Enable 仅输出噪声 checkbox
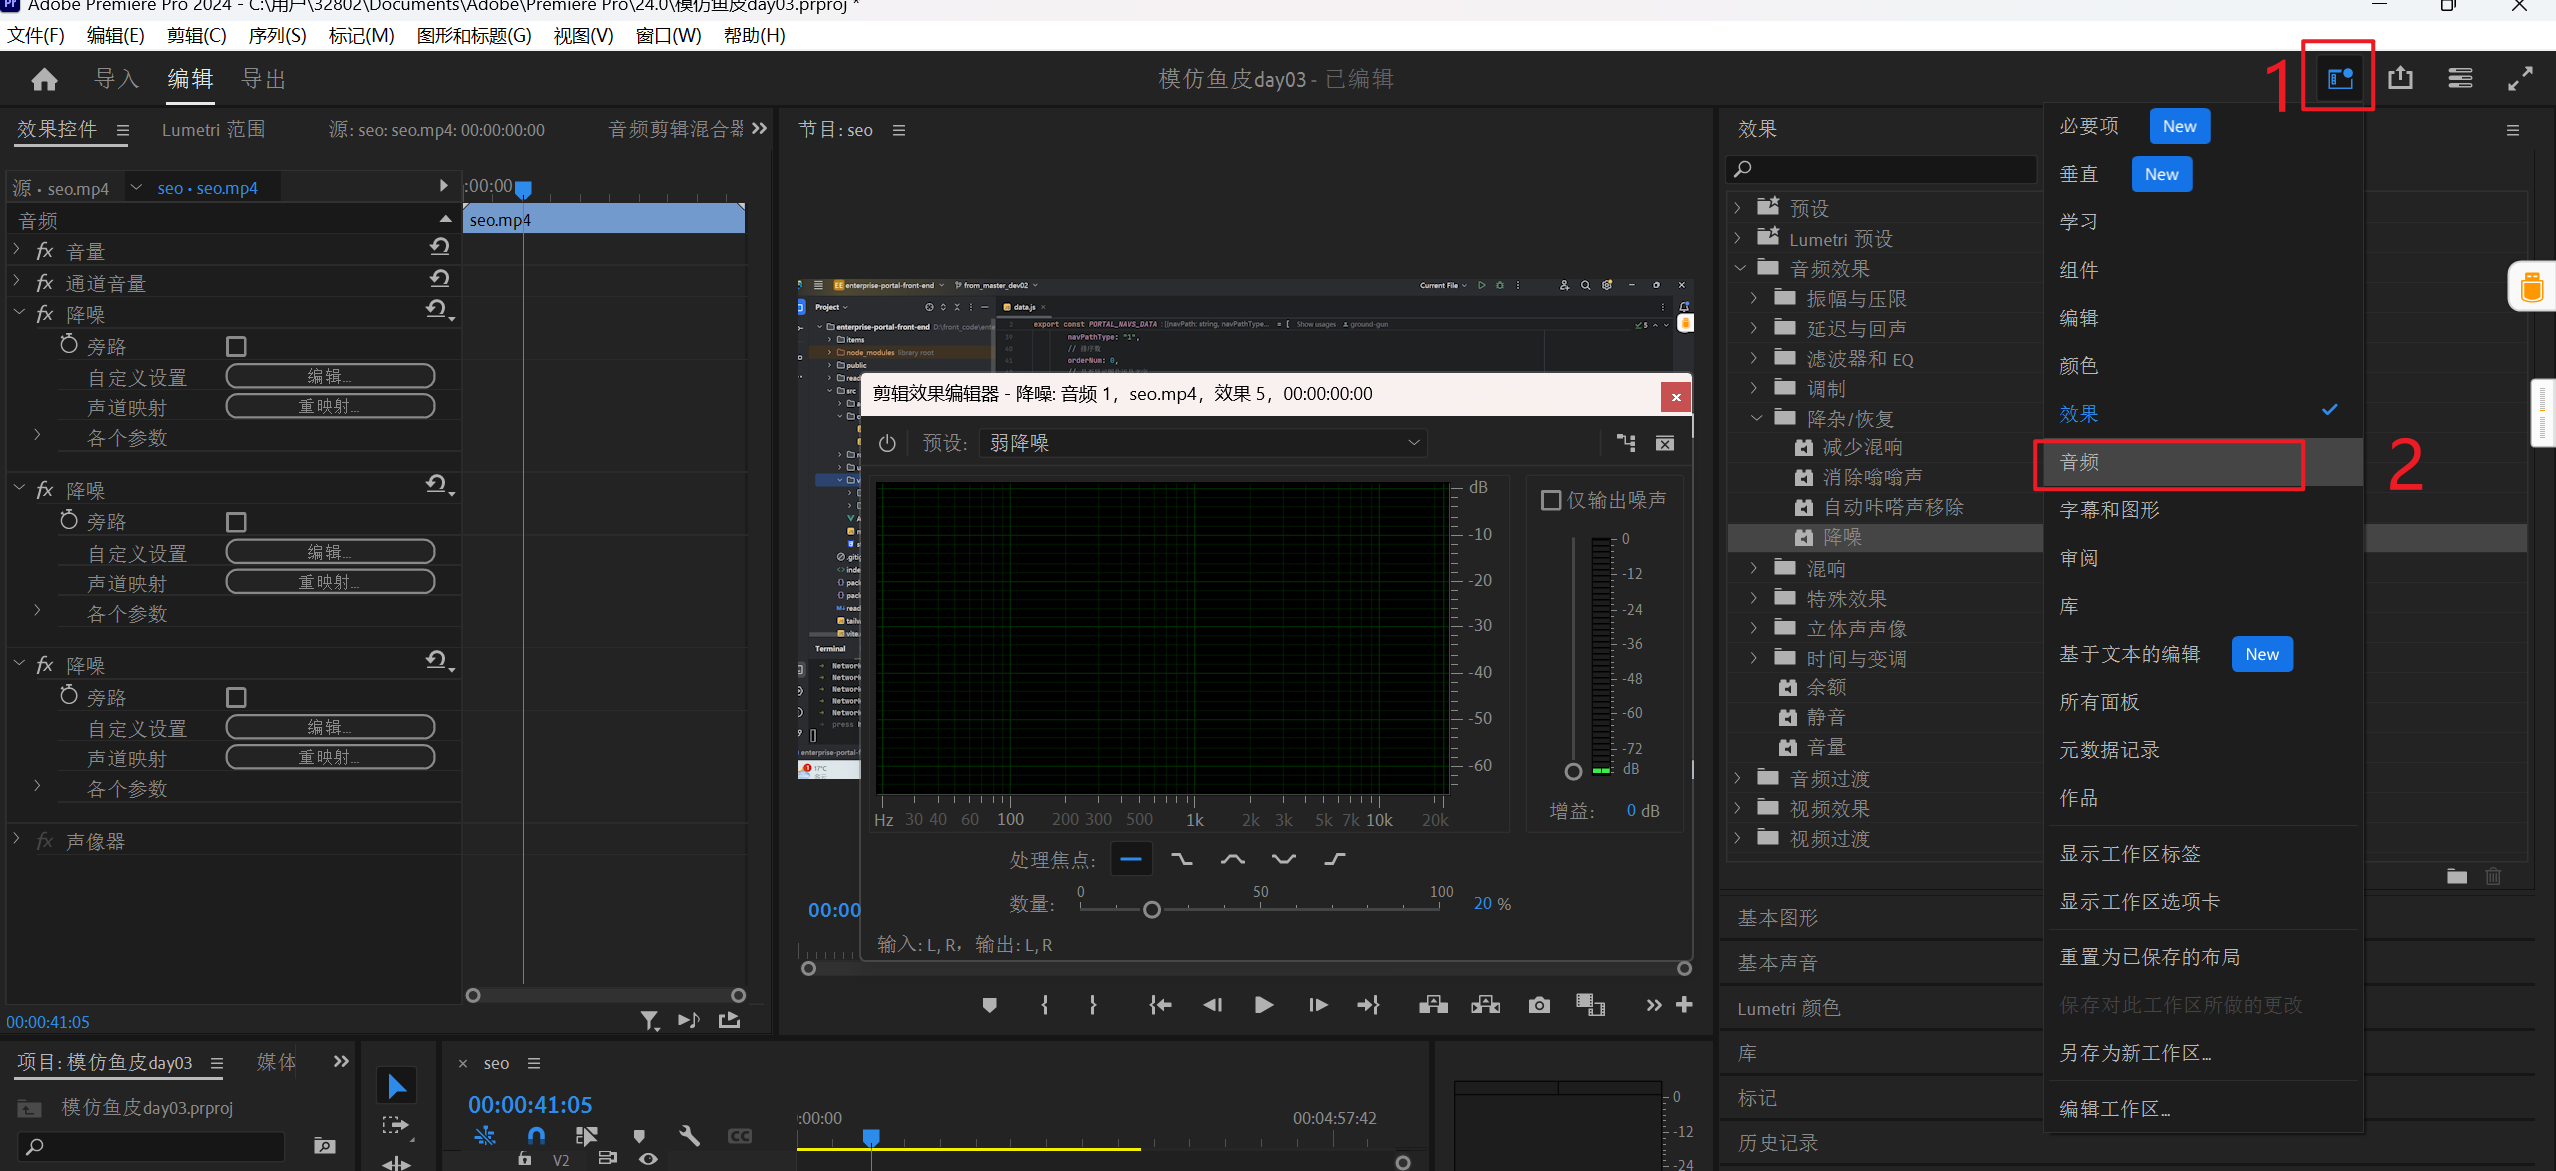This screenshot has width=2556, height=1171. (x=1551, y=500)
